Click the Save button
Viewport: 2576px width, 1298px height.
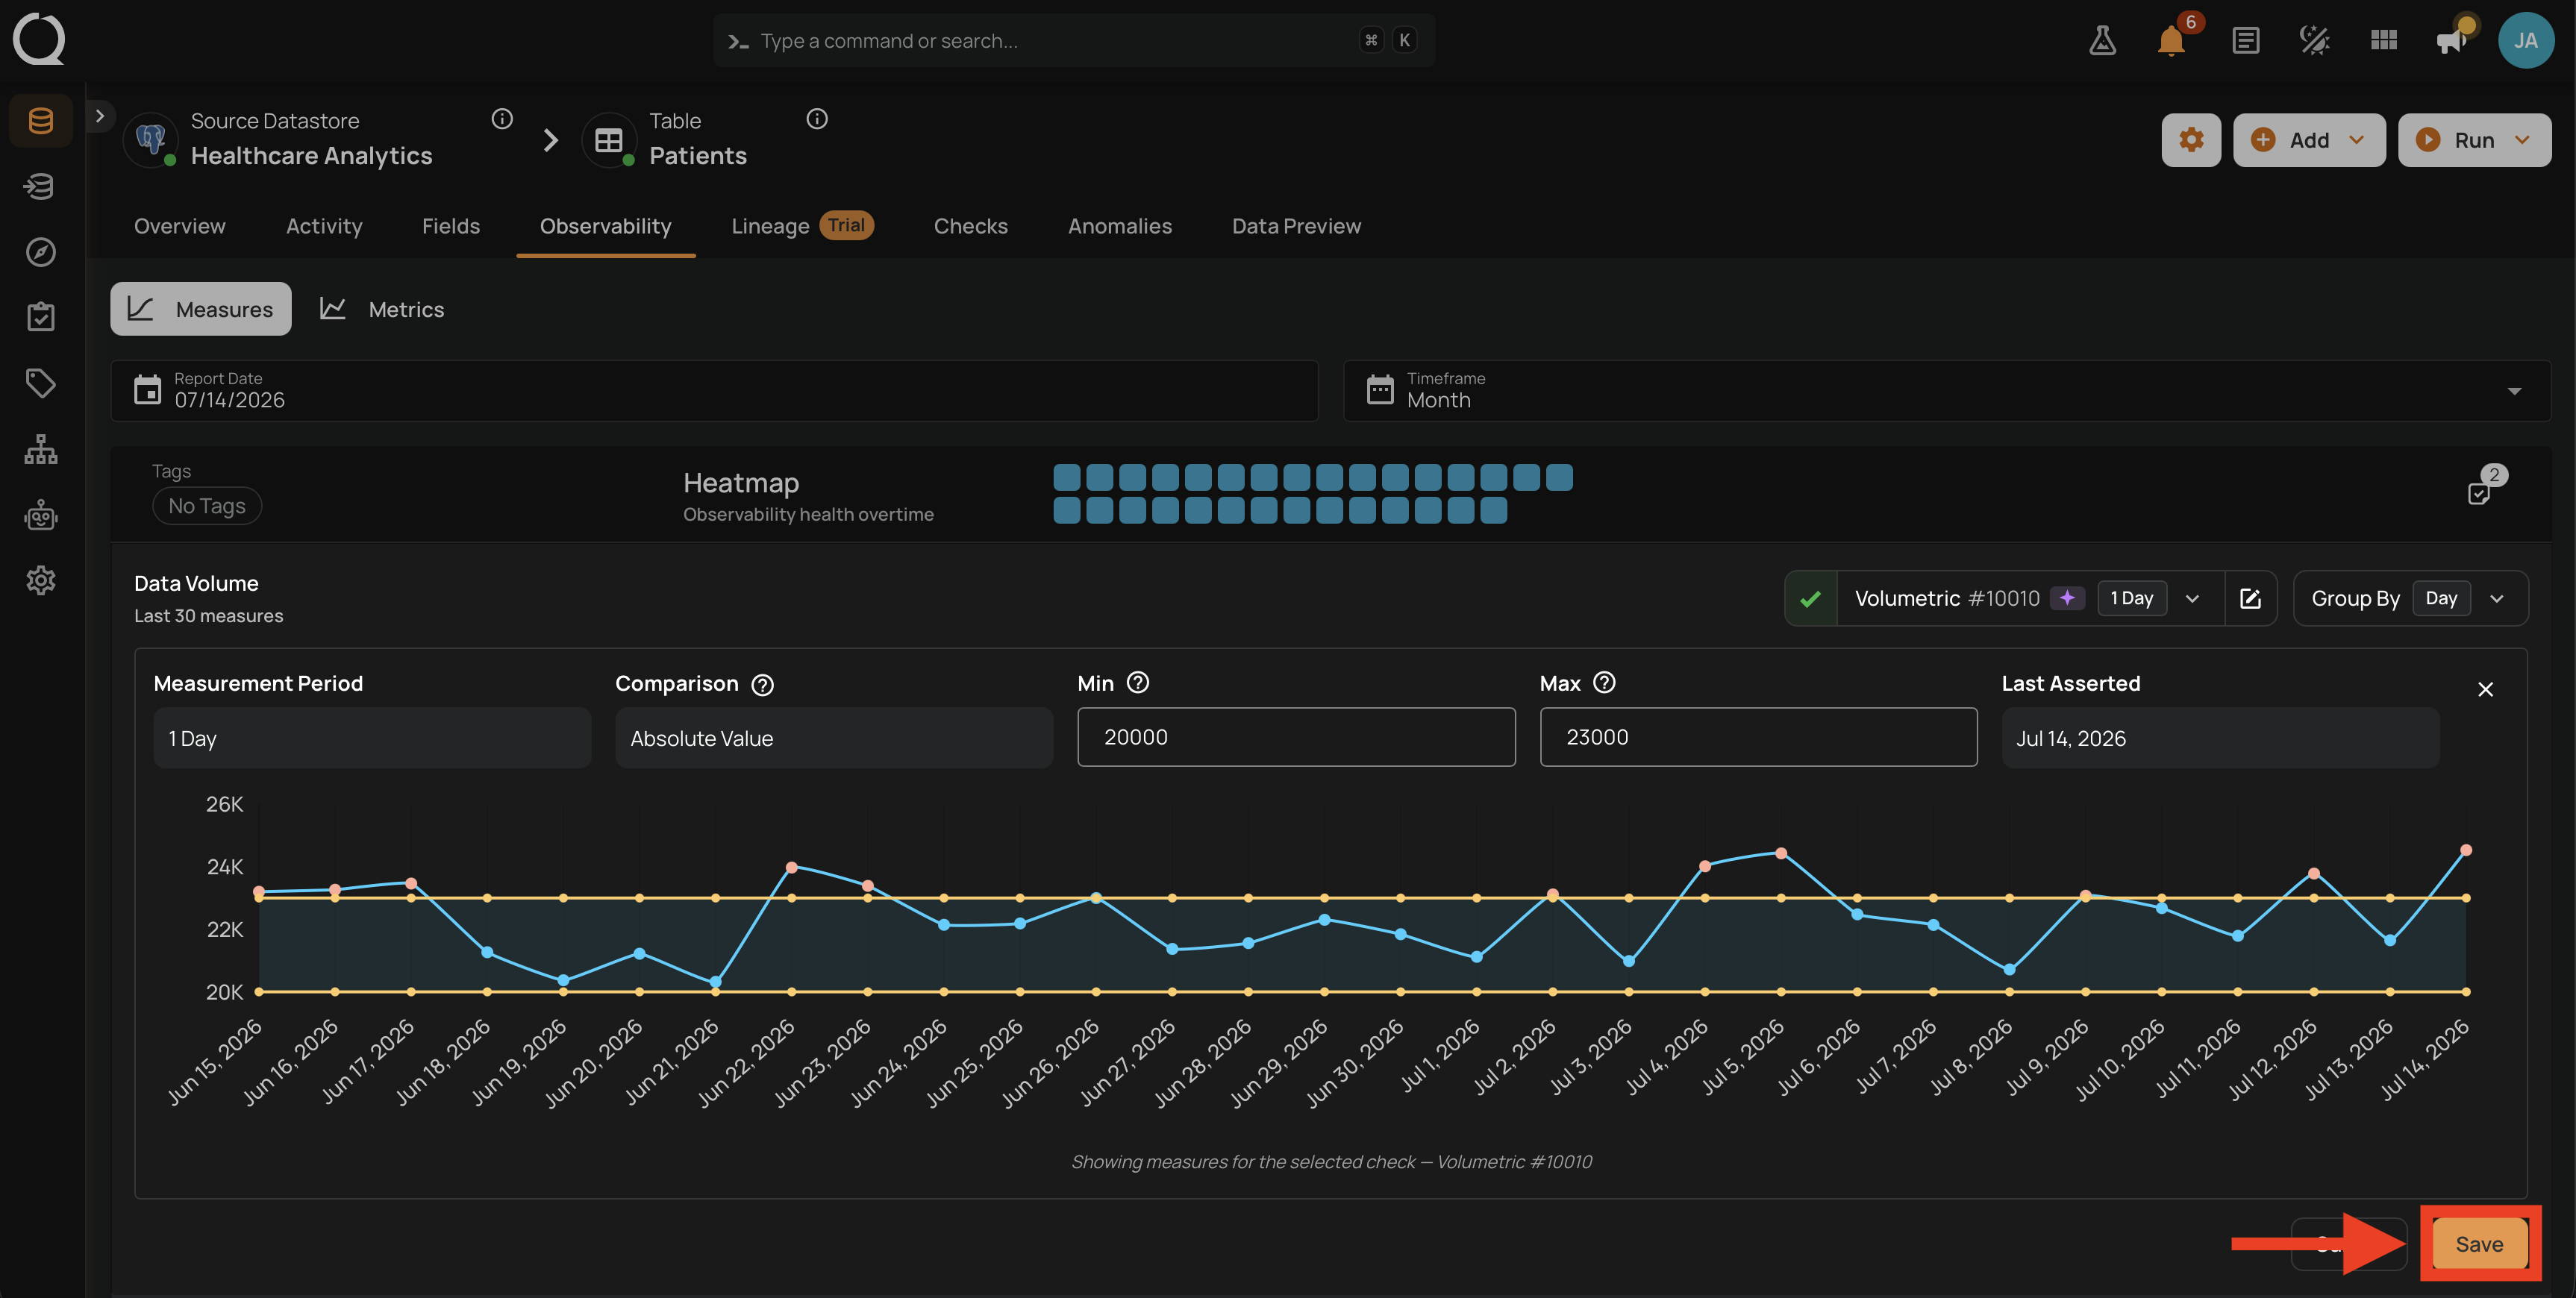(x=2479, y=1243)
